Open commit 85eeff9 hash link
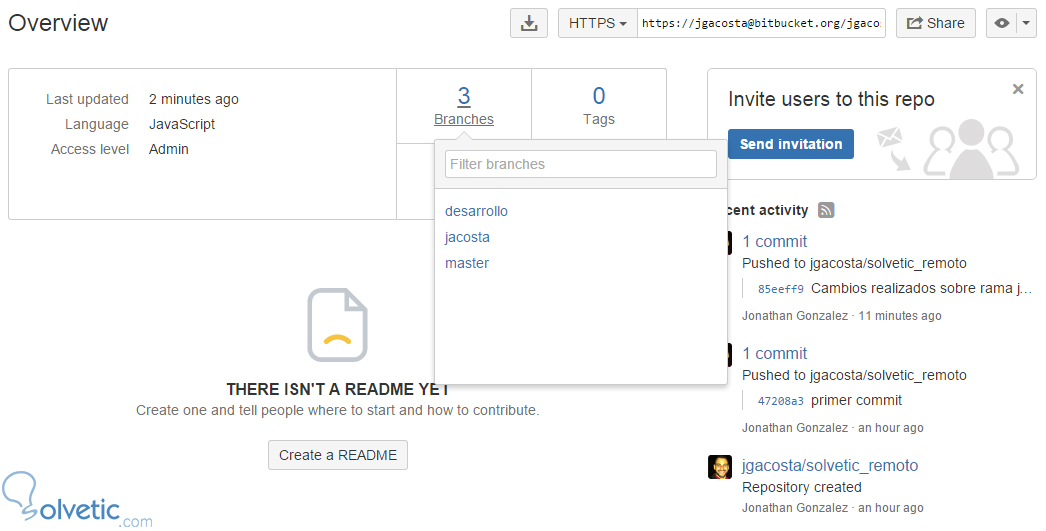Viewport: 1046px width, 531px height. (780, 289)
